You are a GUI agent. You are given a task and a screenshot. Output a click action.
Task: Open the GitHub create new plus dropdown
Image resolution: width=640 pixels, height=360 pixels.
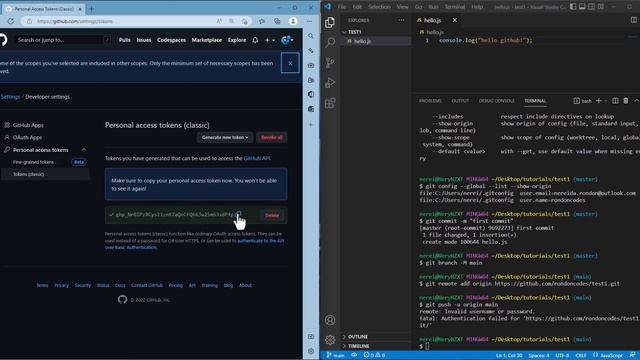point(269,40)
